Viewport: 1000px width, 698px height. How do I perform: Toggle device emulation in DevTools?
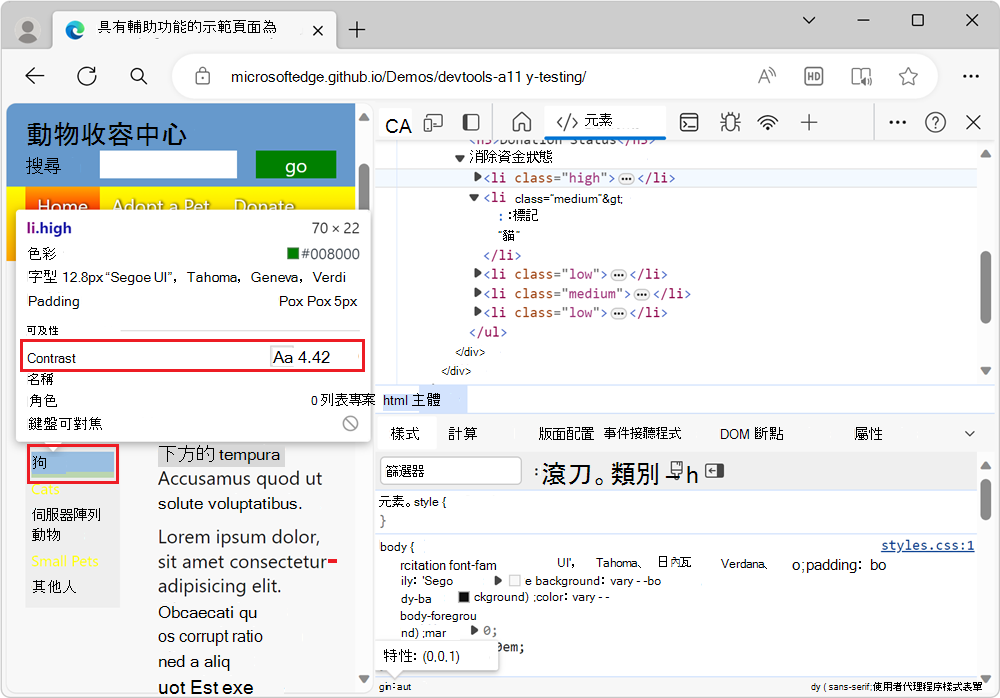[x=433, y=122]
